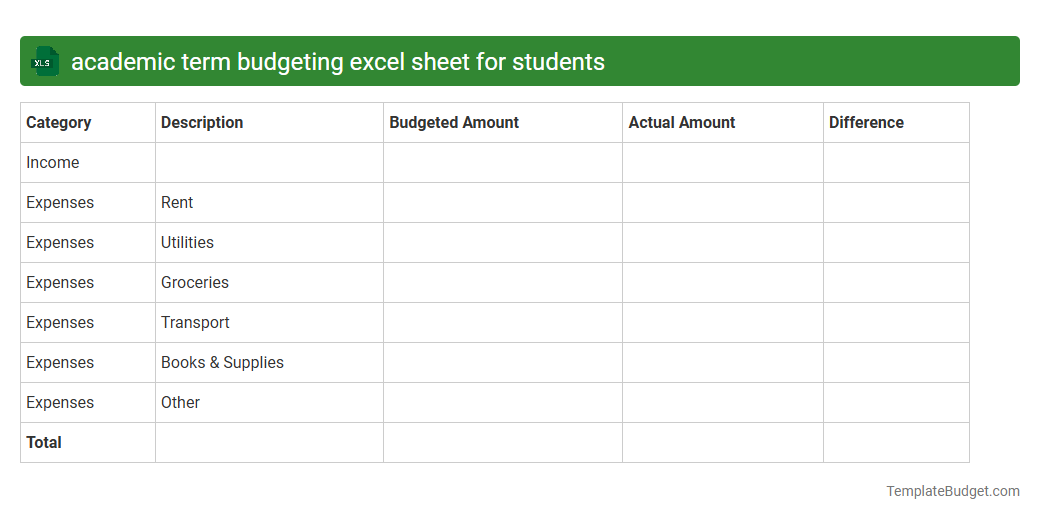Select the Total row label

click(88, 442)
